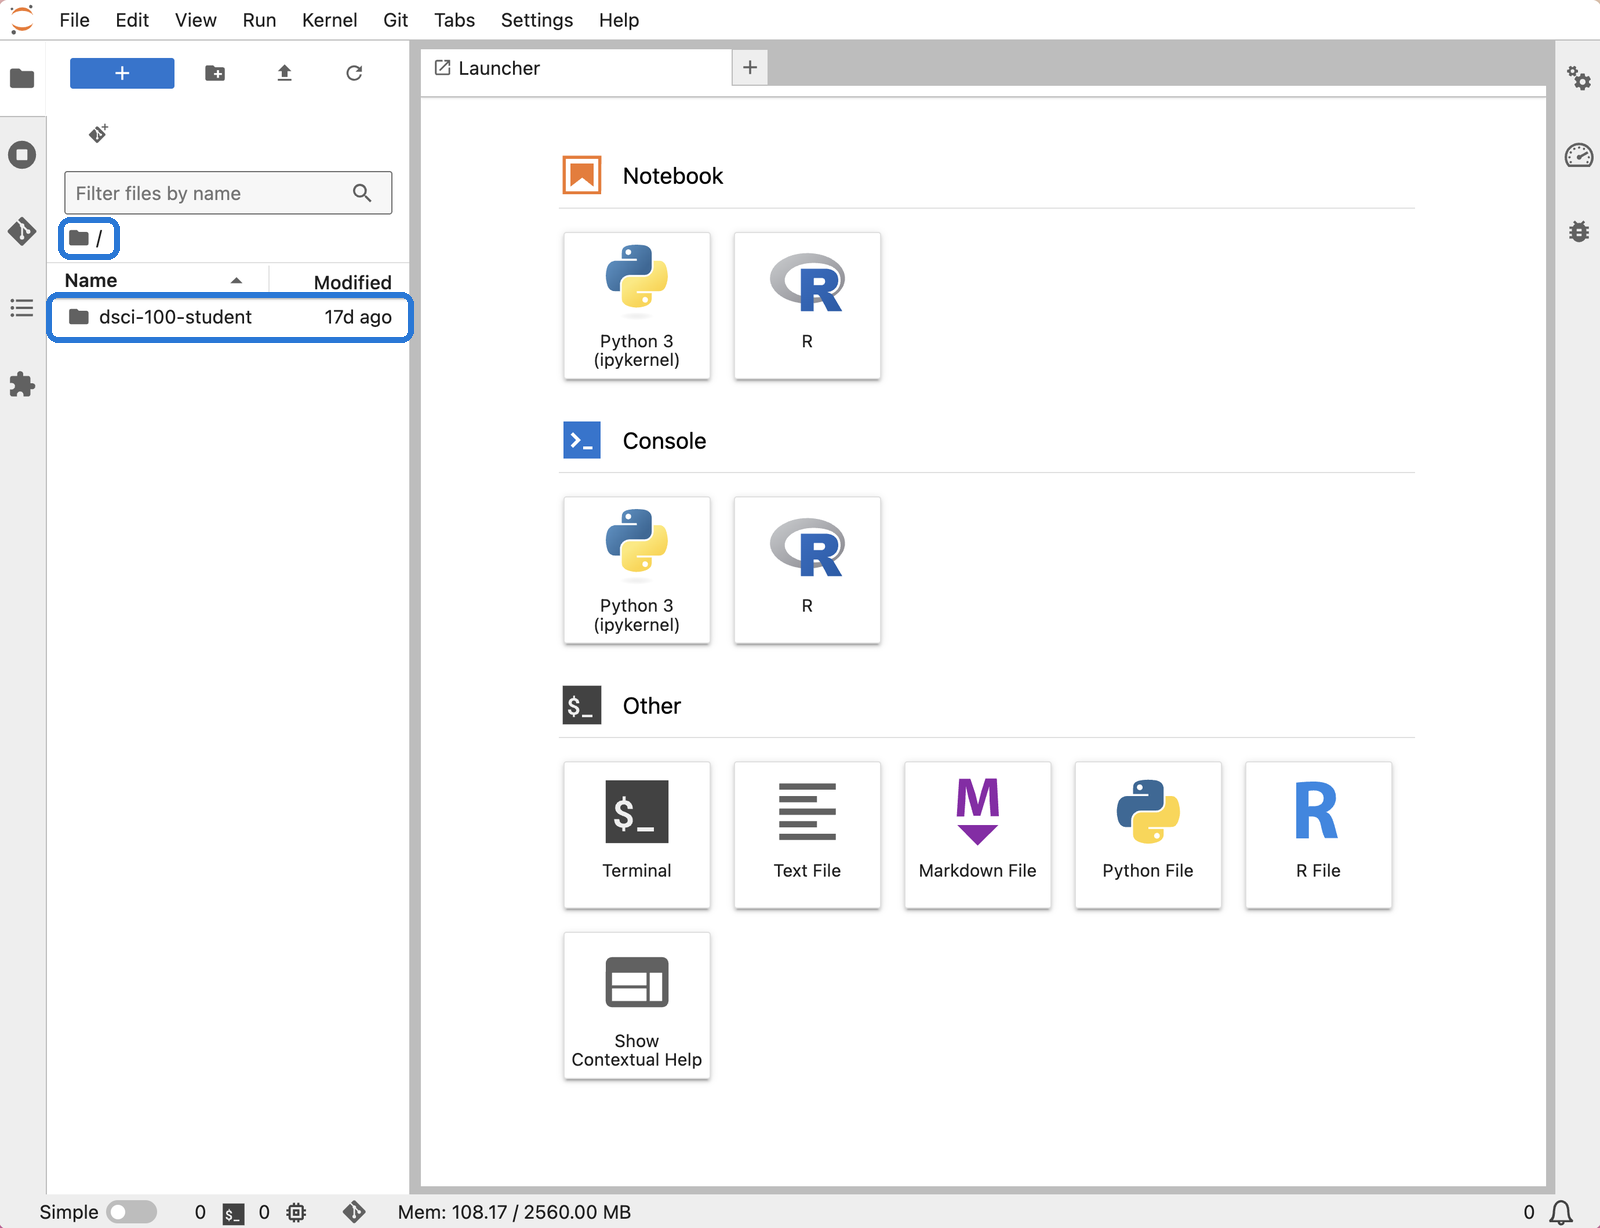Open a new Terminal
The width and height of the screenshot is (1600, 1228).
pyautogui.click(x=637, y=835)
